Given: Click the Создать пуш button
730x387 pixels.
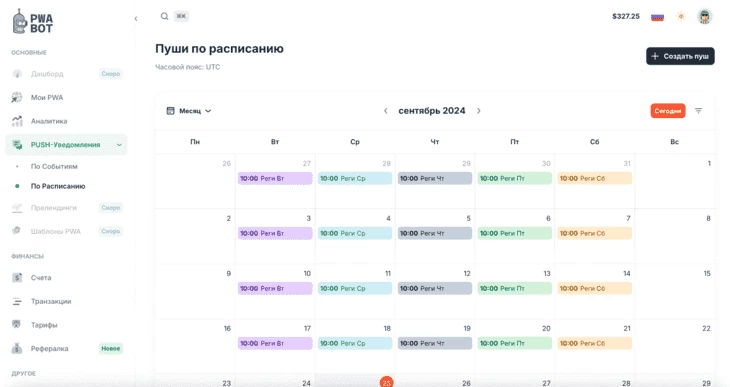Looking at the screenshot, I should 680,56.
